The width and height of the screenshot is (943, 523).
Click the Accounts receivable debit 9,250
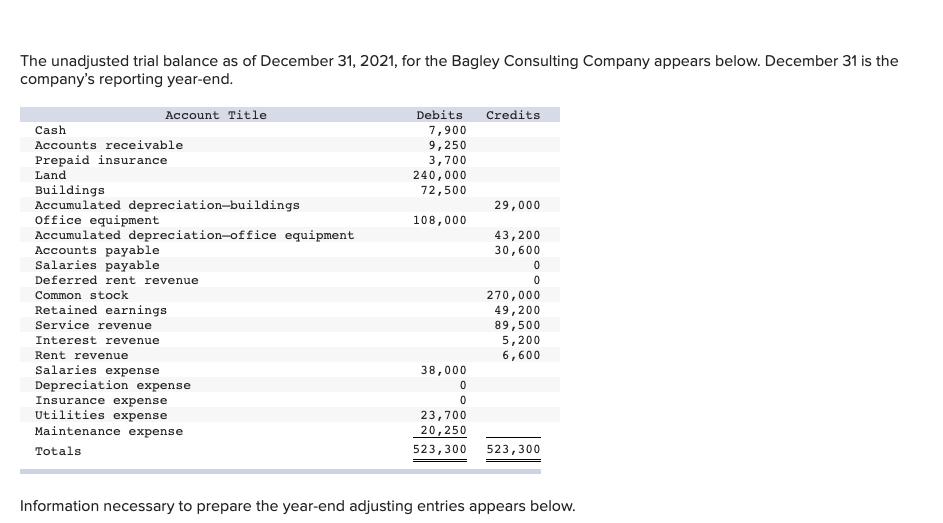point(447,145)
